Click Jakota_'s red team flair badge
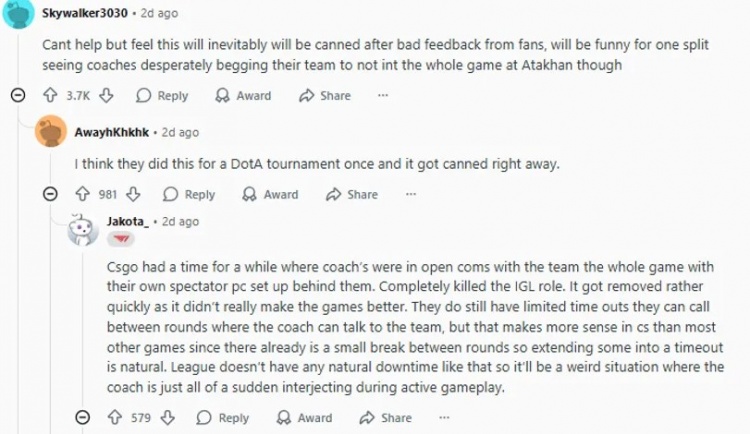The height and width of the screenshot is (434, 750). point(120,241)
